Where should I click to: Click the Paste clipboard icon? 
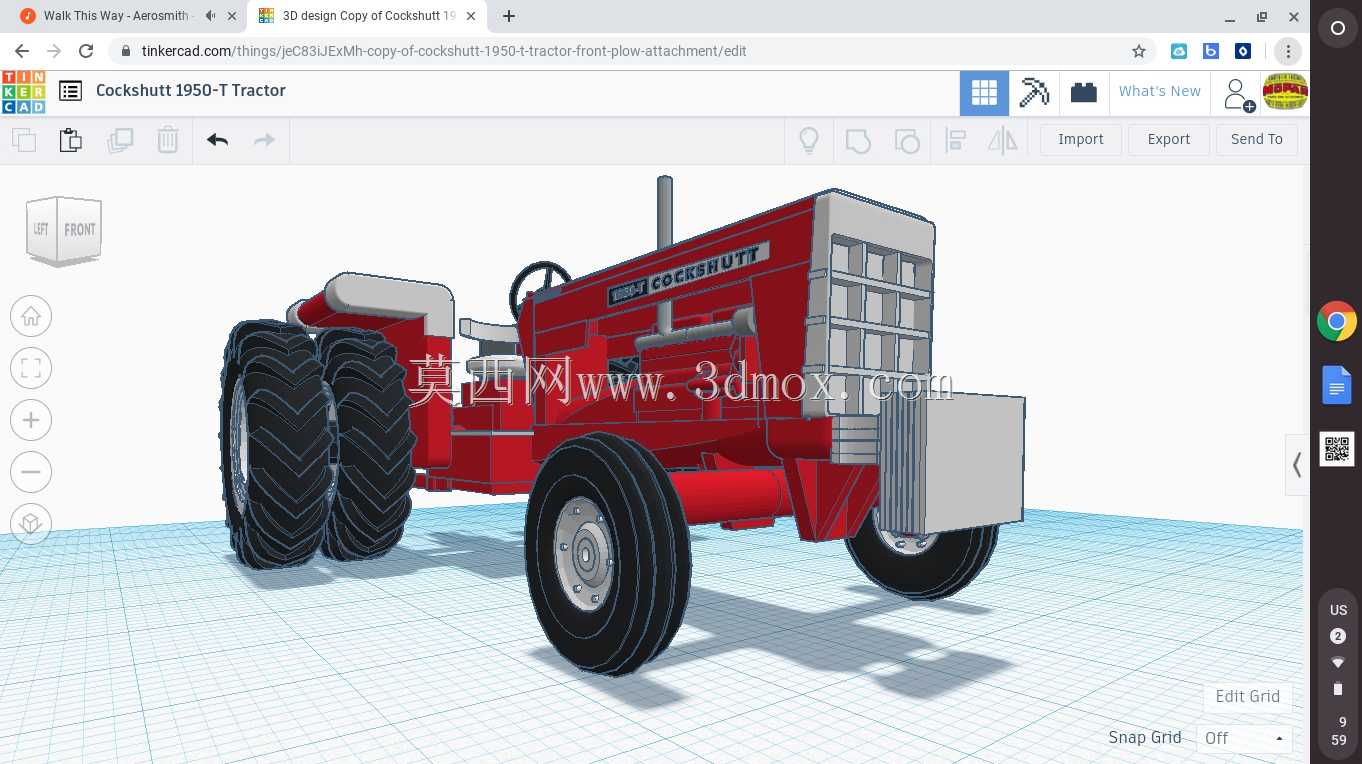coord(70,140)
